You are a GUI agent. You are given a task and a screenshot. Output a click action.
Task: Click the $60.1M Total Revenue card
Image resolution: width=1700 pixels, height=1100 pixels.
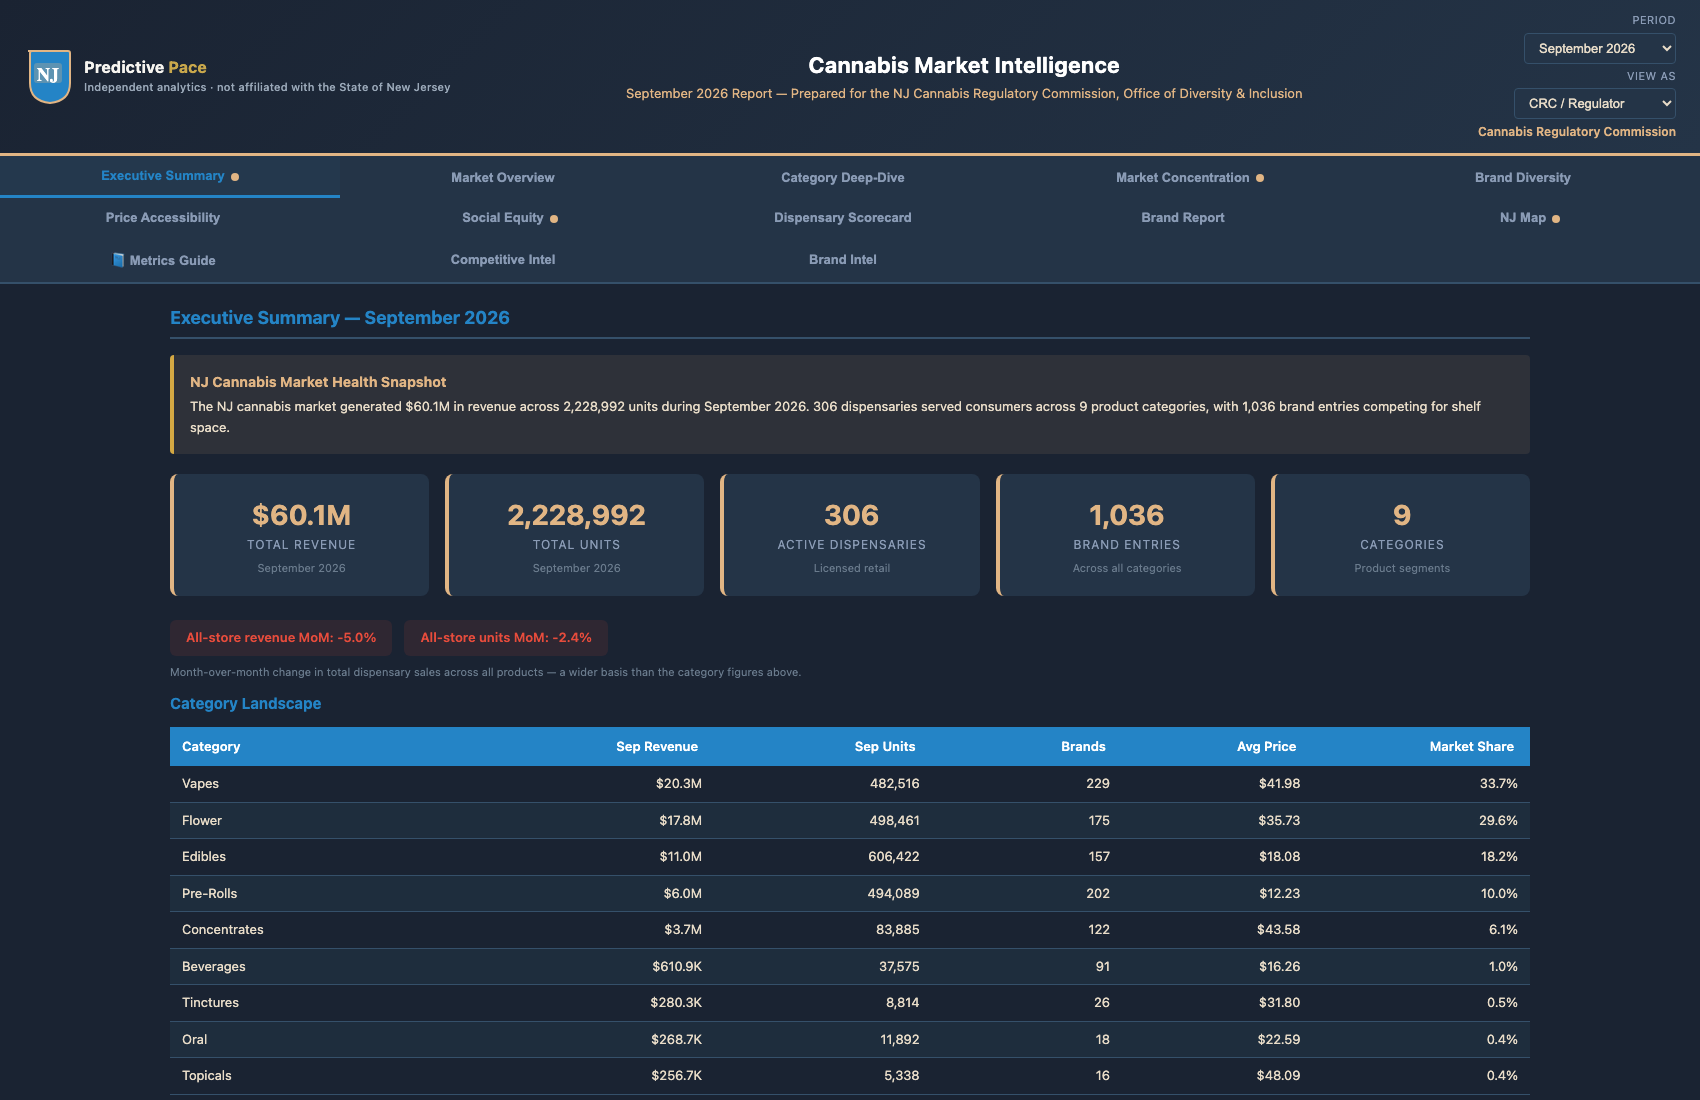pos(300,535)
